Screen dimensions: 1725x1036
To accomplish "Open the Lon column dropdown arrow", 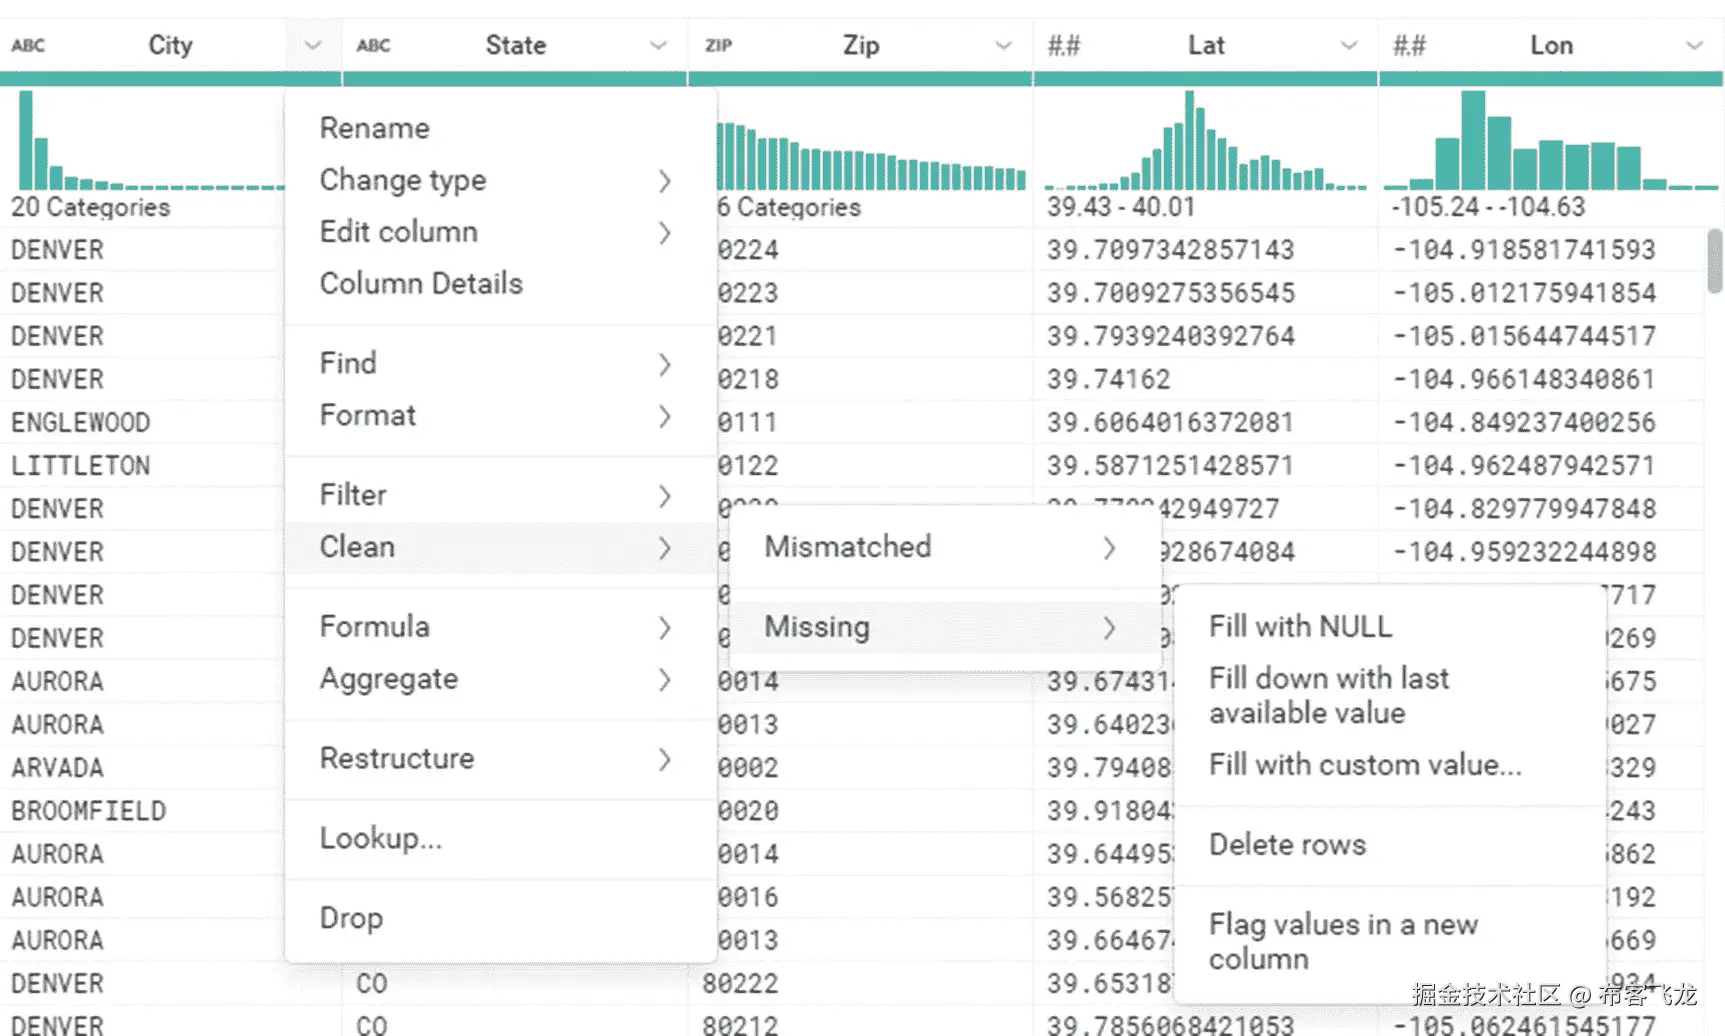I will tap(1694, 45).
